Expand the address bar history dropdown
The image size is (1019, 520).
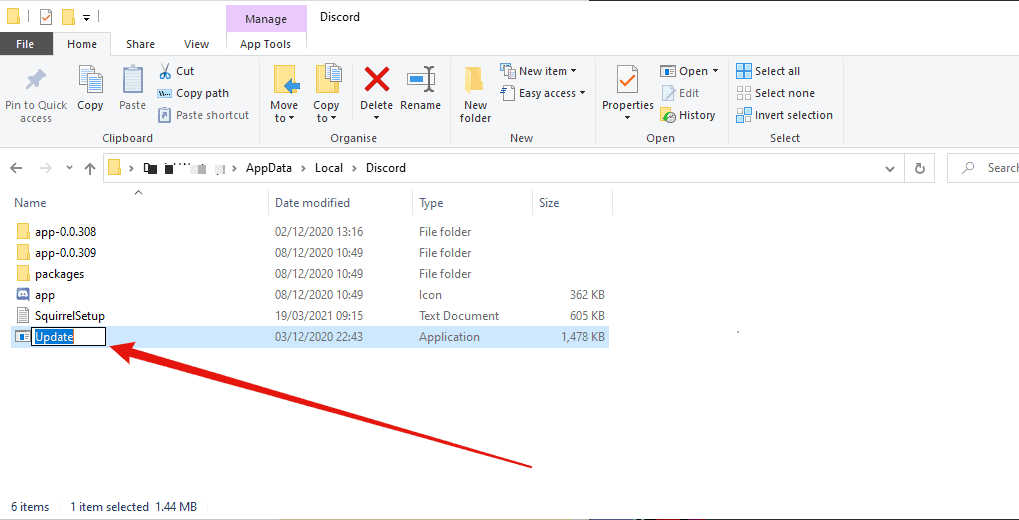pyautogui.click(x=890, y=168)
